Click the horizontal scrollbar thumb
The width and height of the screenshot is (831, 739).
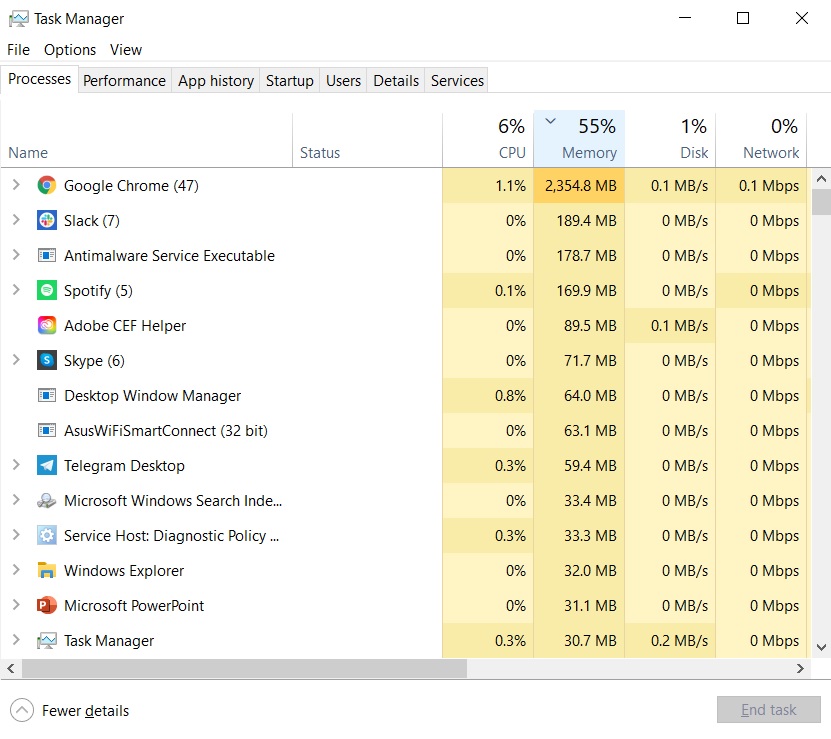pos(244,668)
